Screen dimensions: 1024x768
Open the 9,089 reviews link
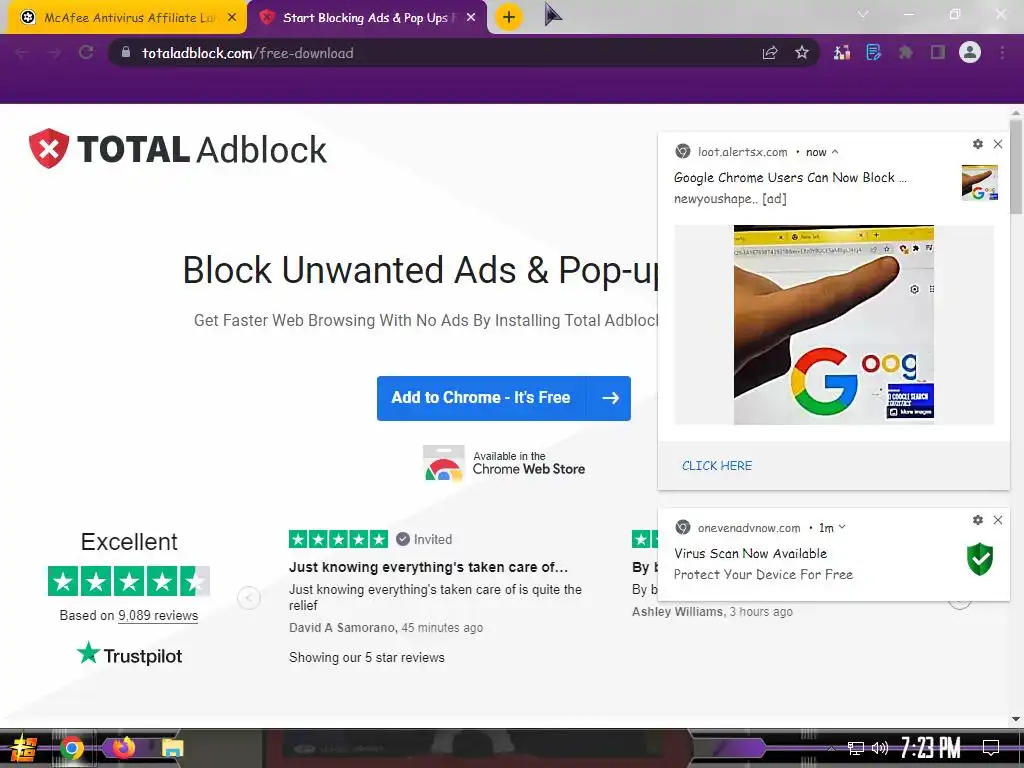(x=157, y=615)
